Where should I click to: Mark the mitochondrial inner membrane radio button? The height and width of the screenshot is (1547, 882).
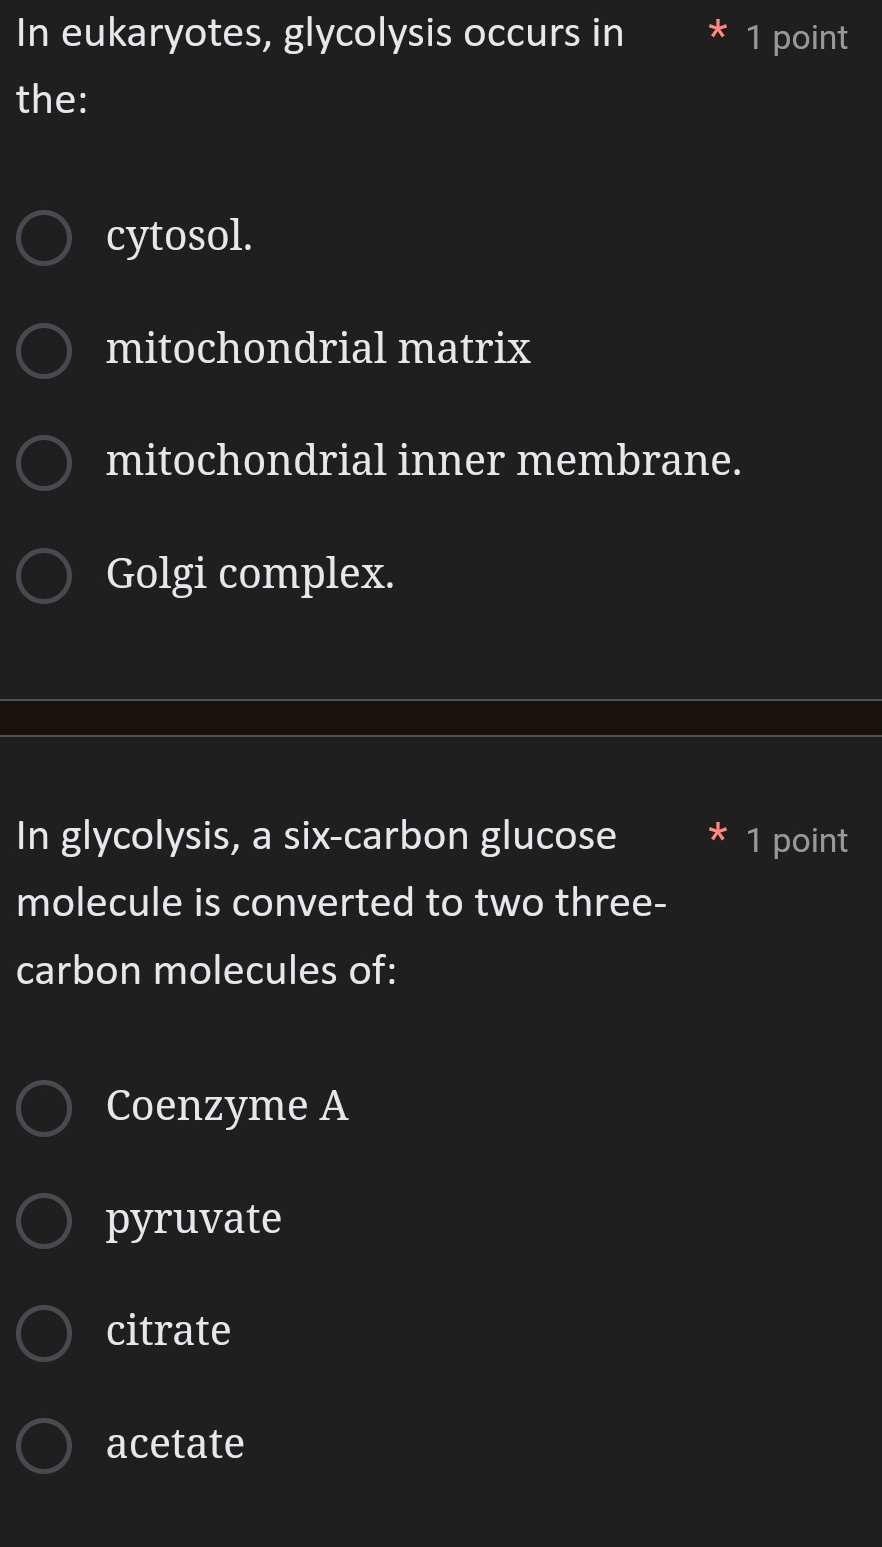pos(44,463)
